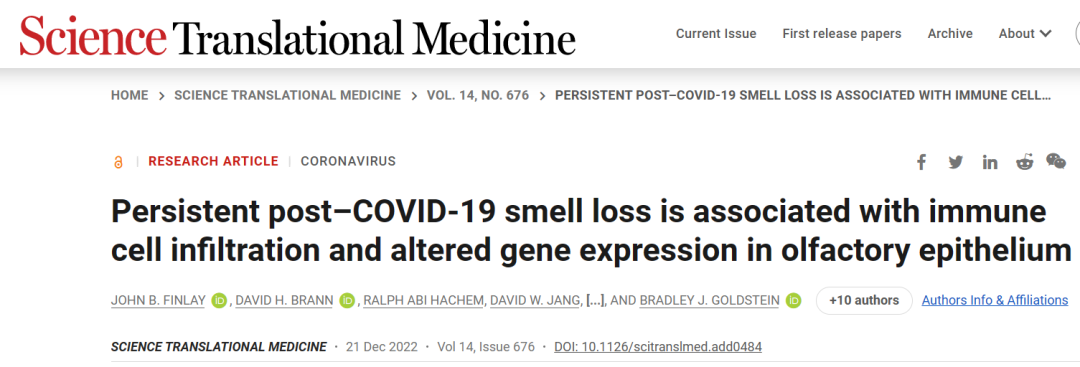
Task: Share article on LinkedIn icon
Action: point(990,162)
